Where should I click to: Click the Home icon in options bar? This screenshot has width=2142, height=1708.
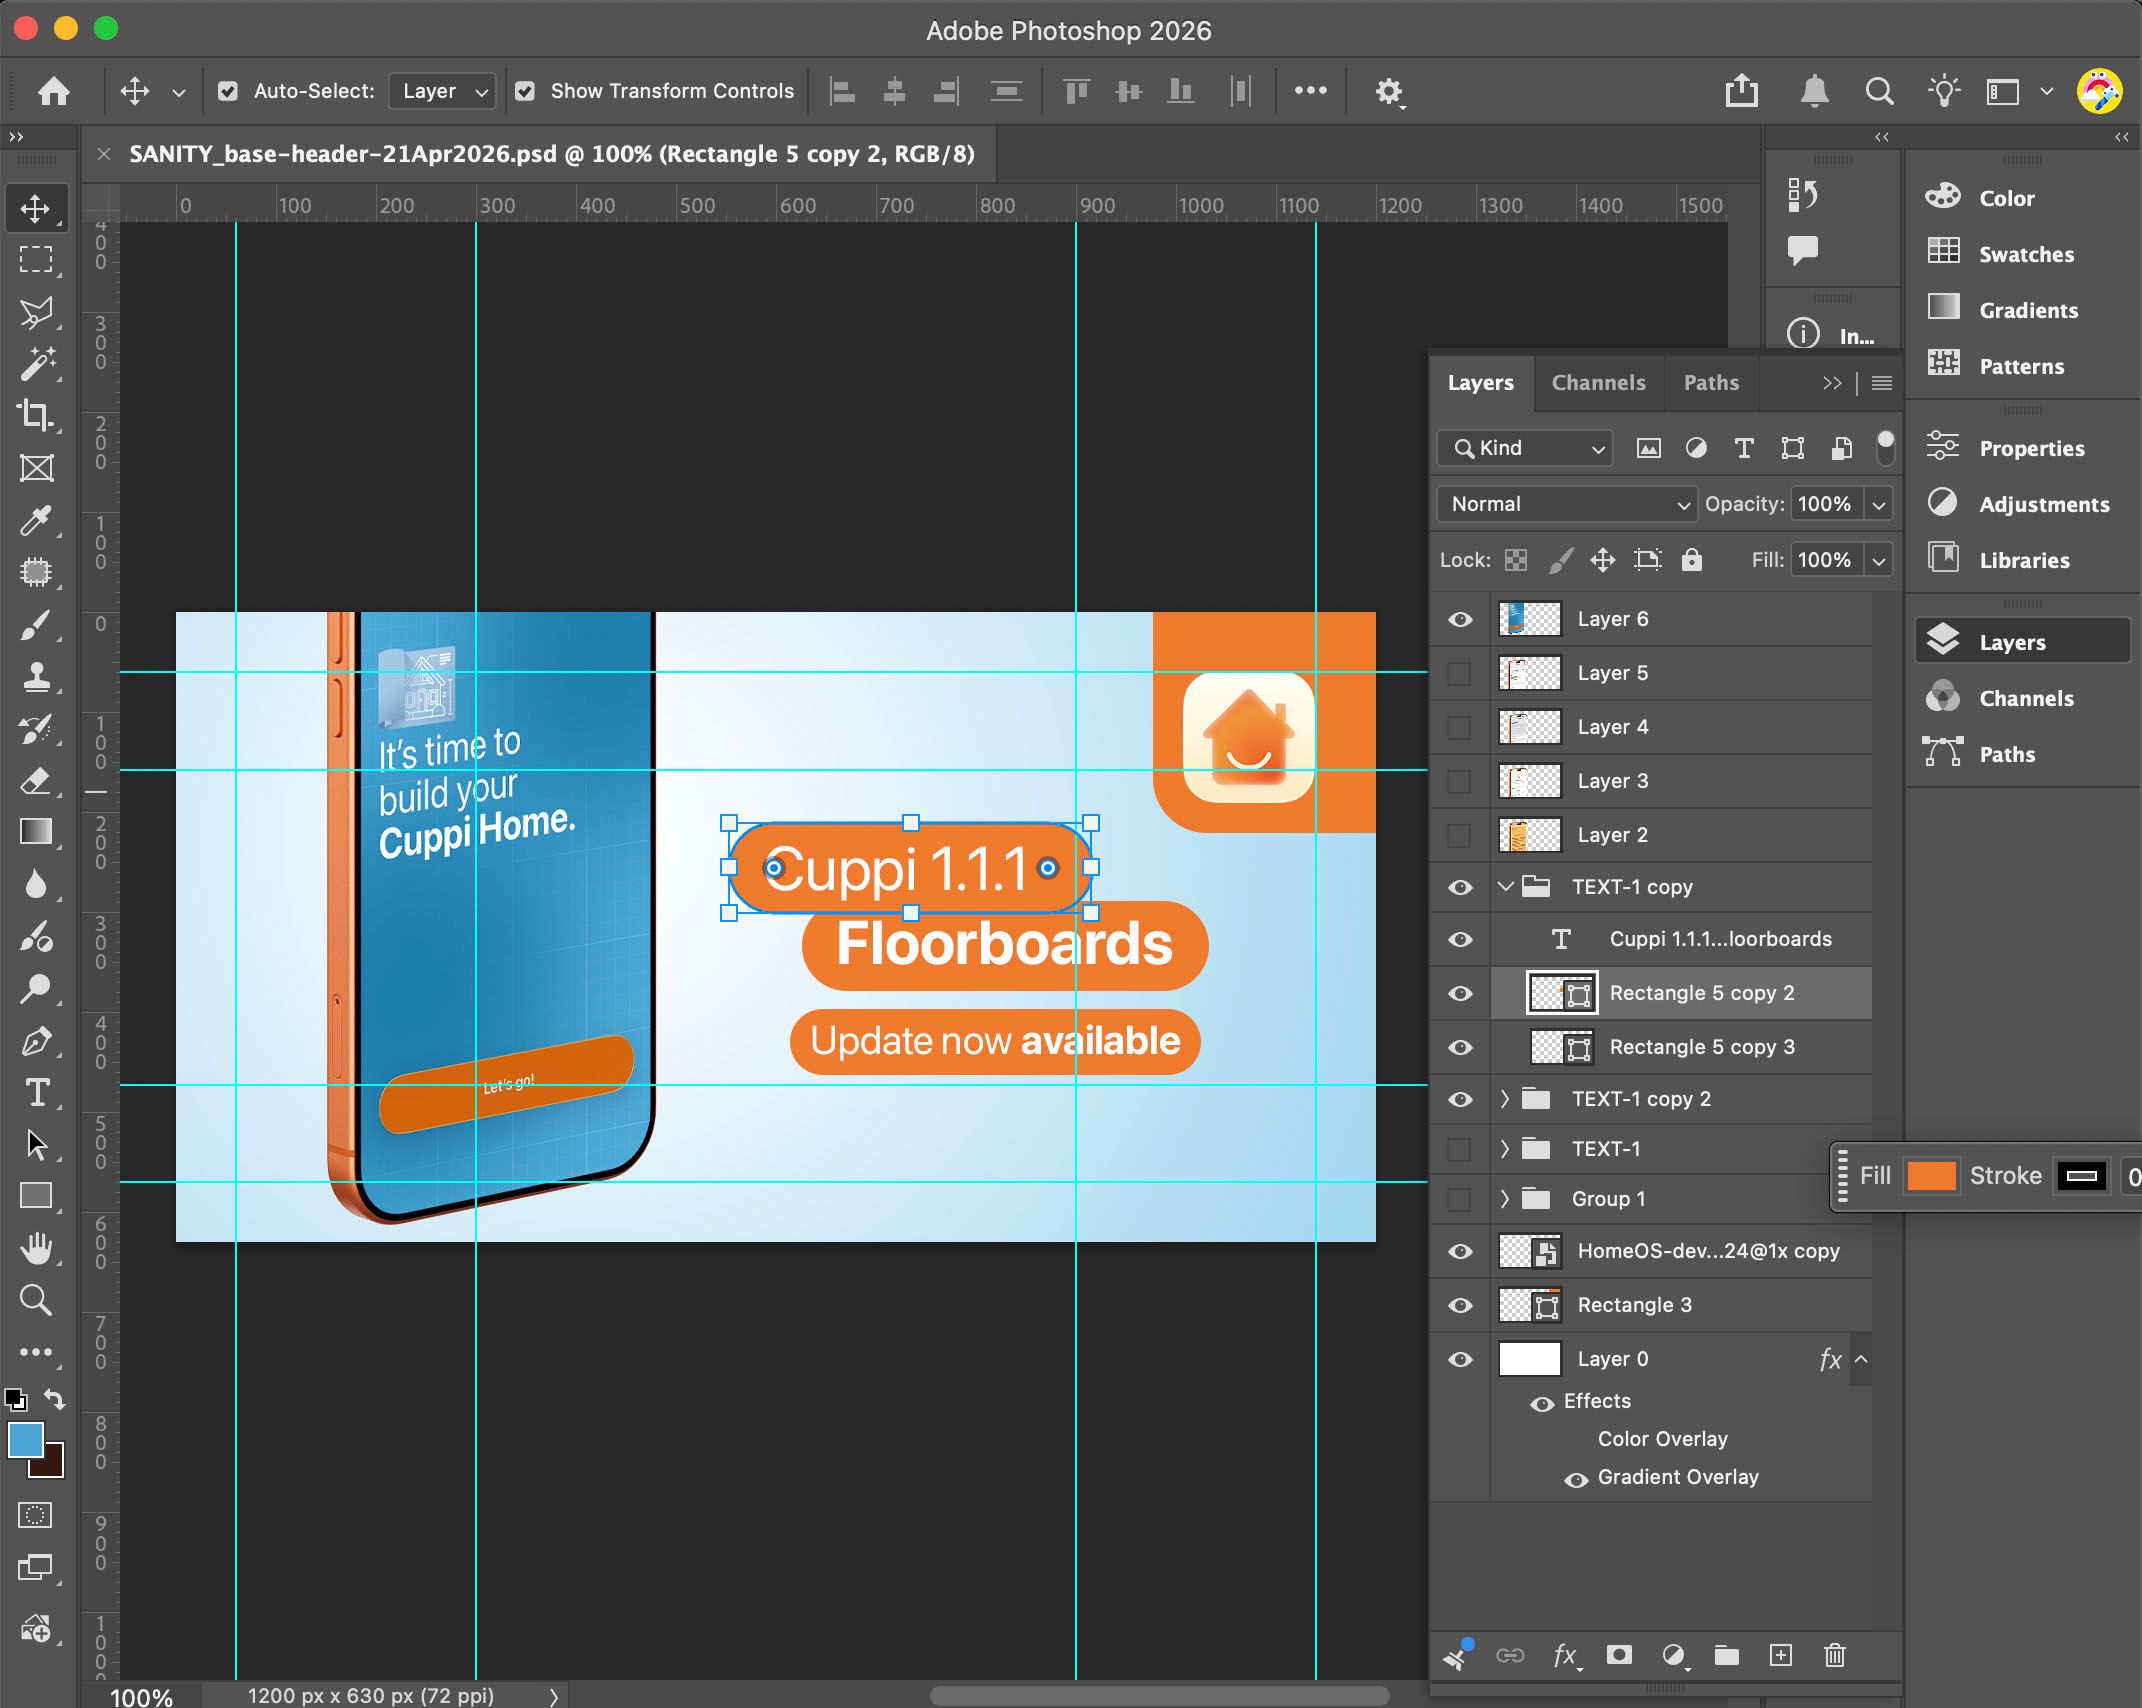tap(54, 91)
